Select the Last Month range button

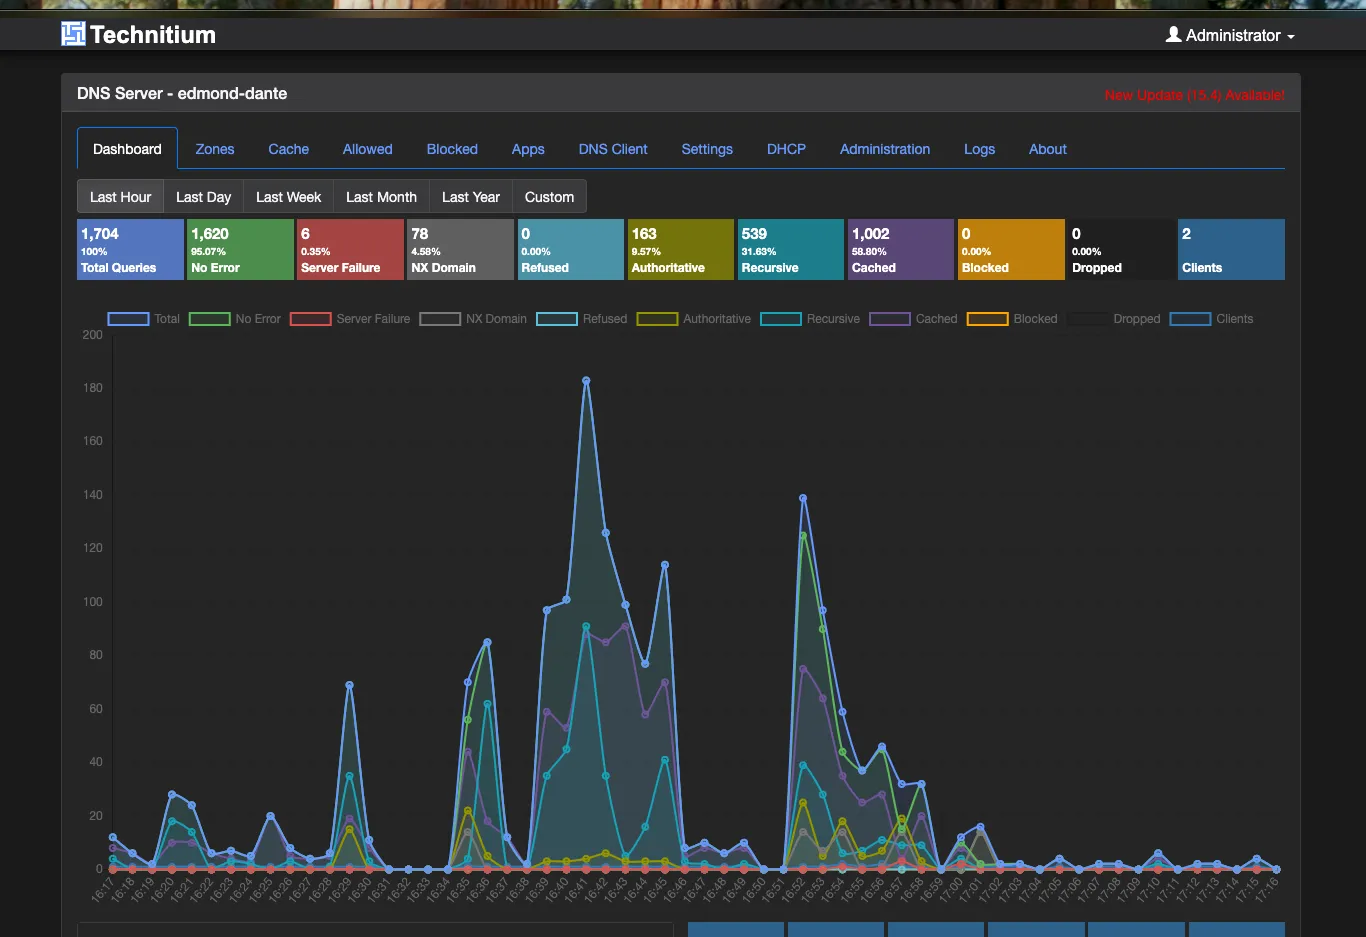point(381,197)
